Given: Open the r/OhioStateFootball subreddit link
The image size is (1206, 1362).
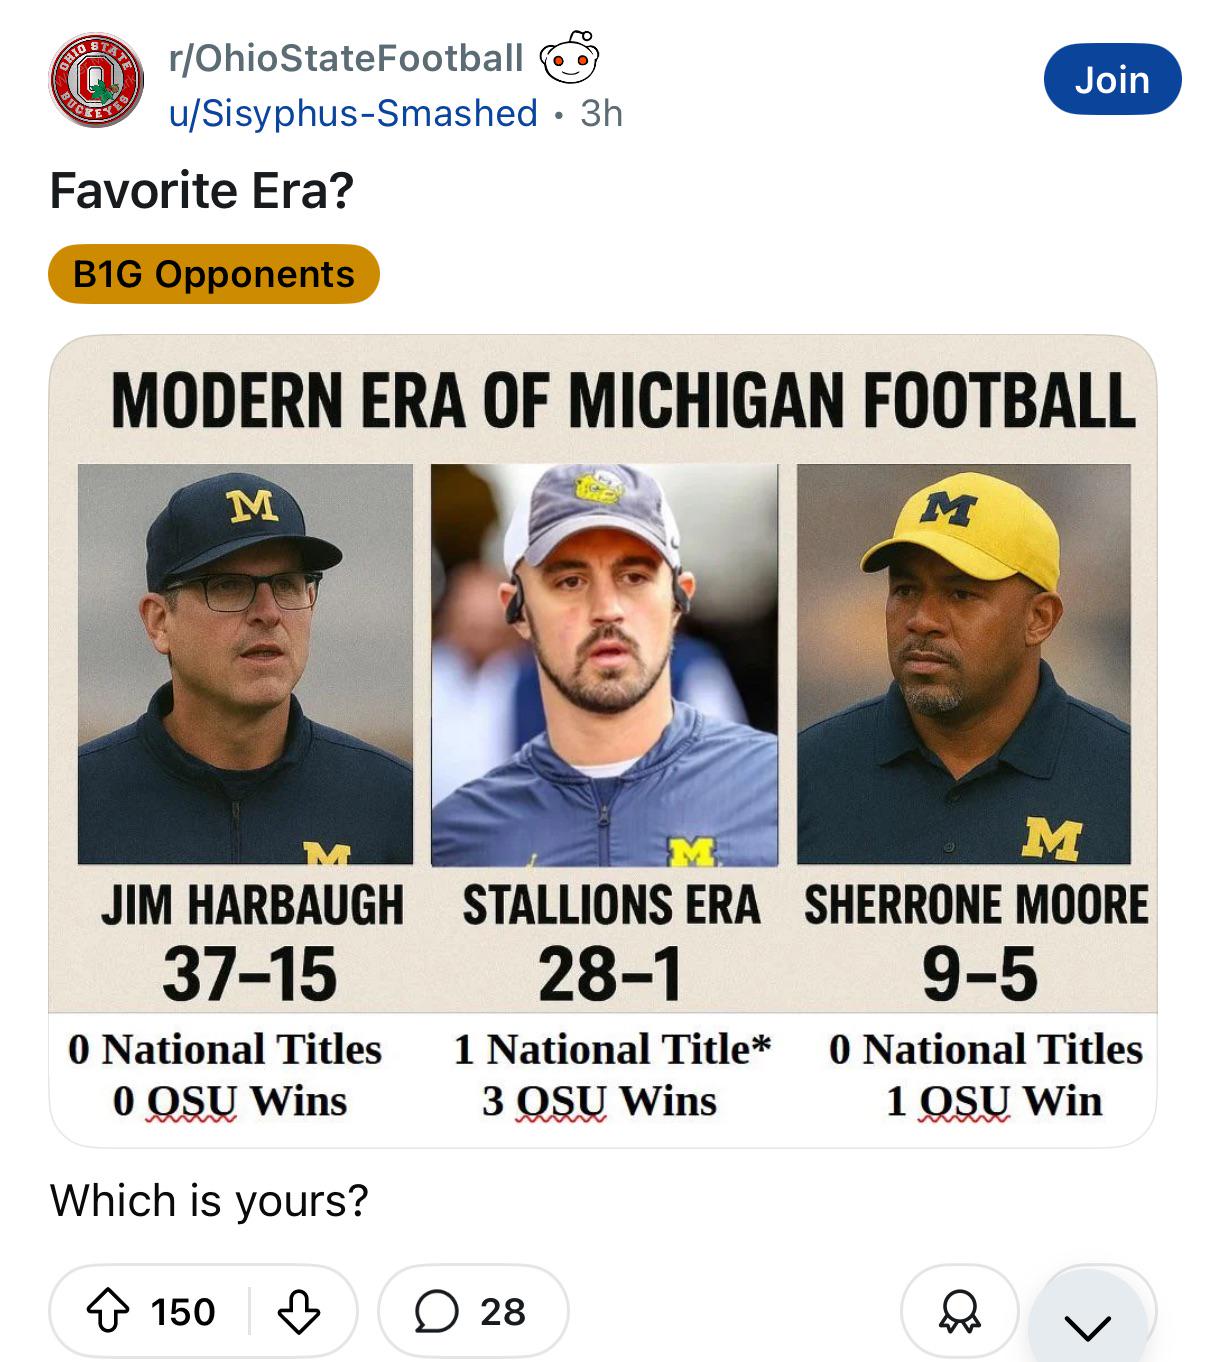Looking at the screenshot, I should (346, 58).
